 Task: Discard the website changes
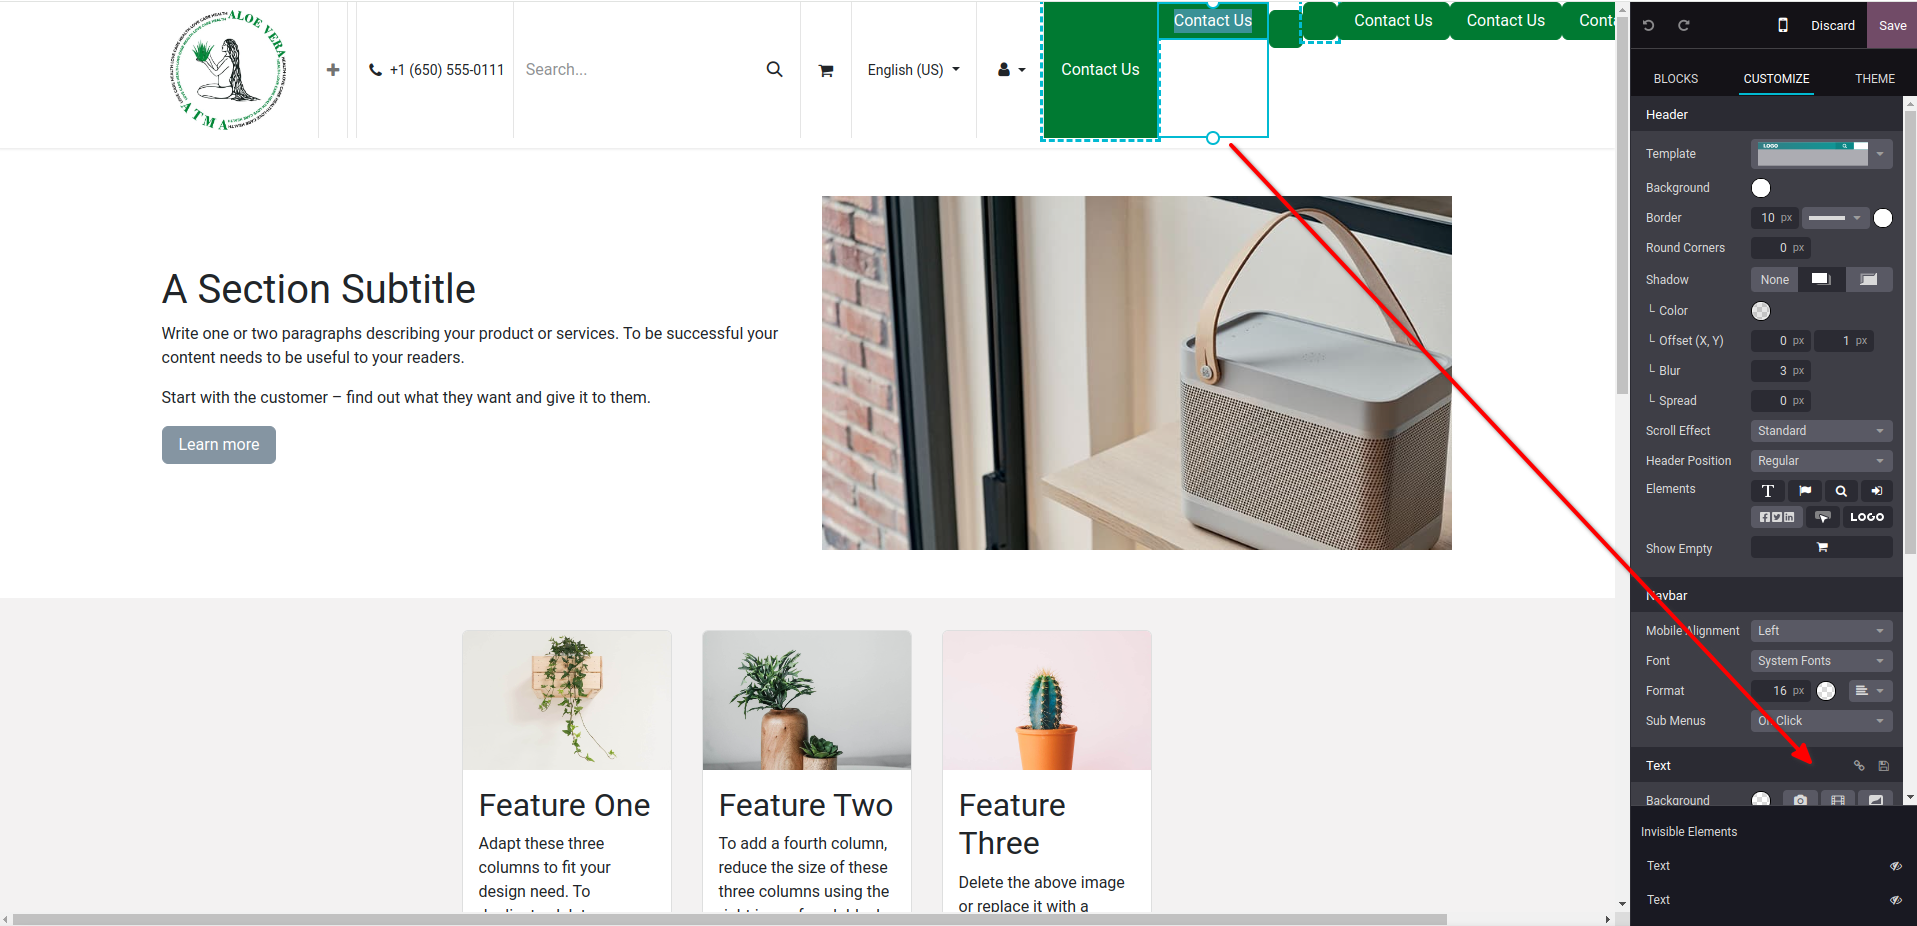tap(1832, 25)
